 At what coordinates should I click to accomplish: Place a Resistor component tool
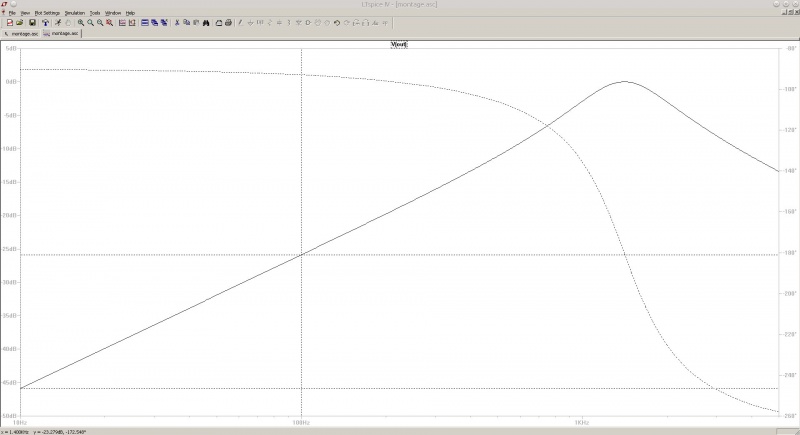[x=270, y=23]
